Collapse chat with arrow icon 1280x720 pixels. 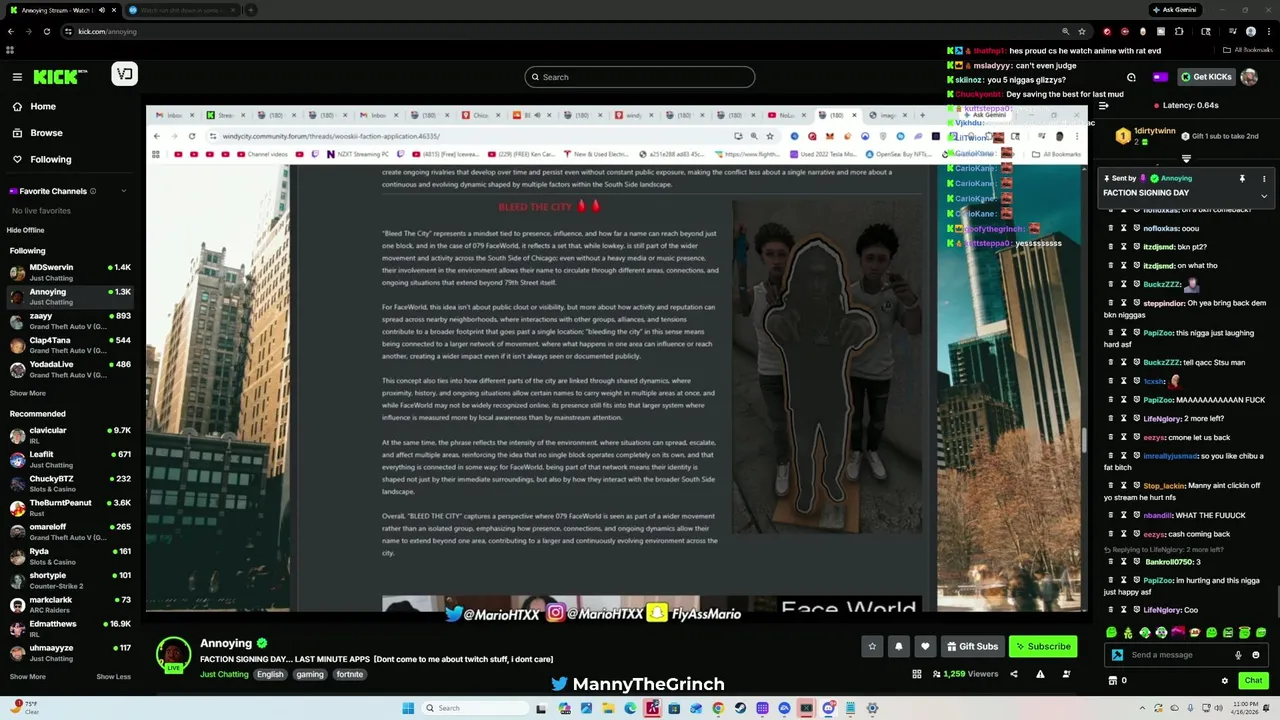[1104, 105]
